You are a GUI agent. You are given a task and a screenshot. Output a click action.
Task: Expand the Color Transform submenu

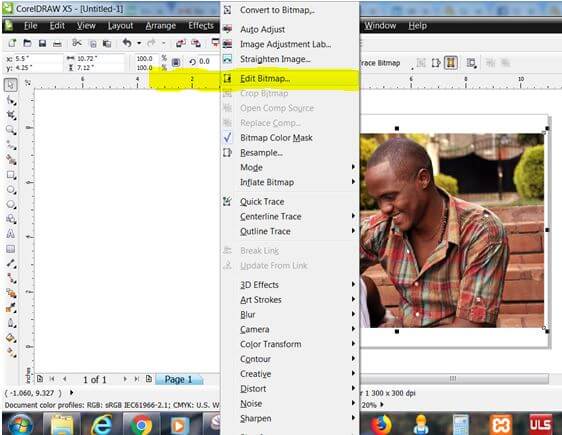click(x=290, y=344)
